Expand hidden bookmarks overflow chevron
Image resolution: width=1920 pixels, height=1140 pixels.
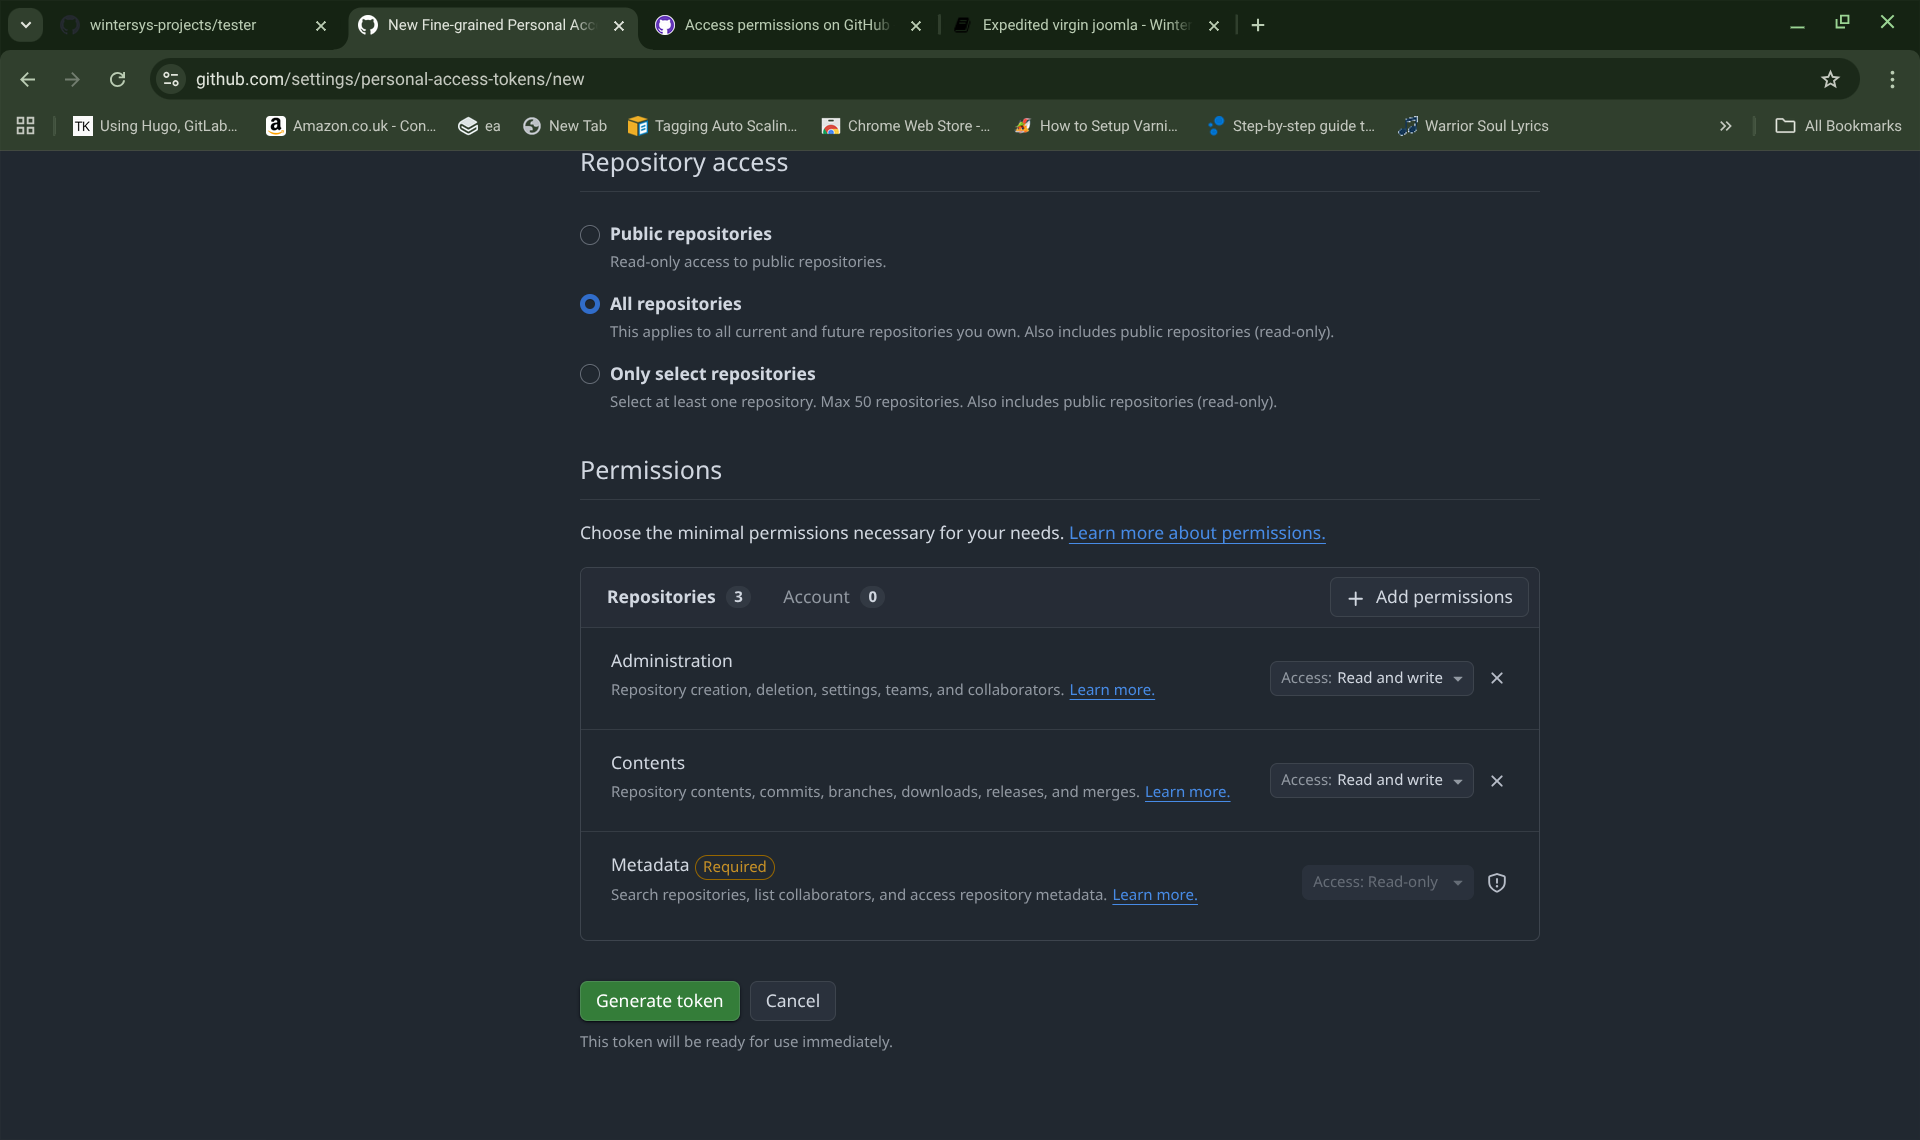1725,126
